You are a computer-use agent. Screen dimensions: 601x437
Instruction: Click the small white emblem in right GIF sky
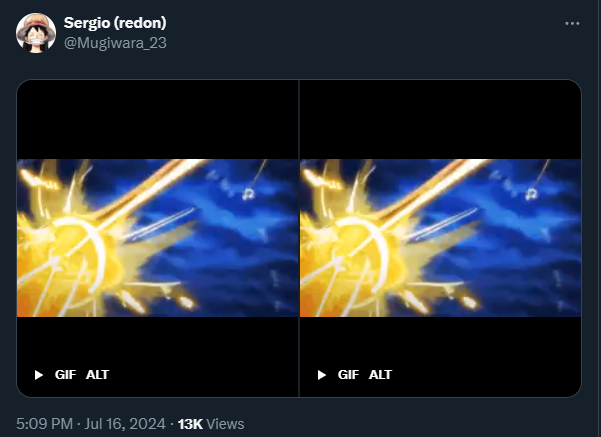(532, 194)
